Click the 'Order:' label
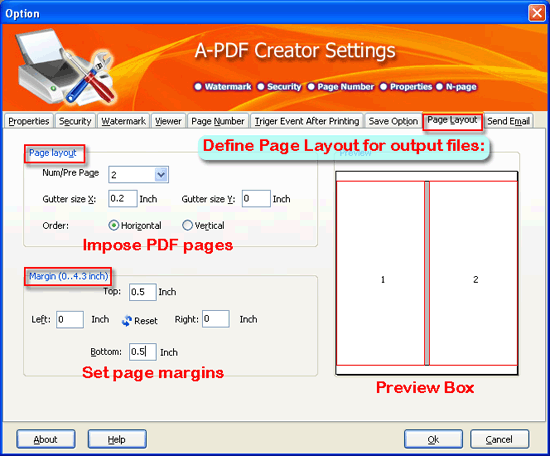 (55, 226)
